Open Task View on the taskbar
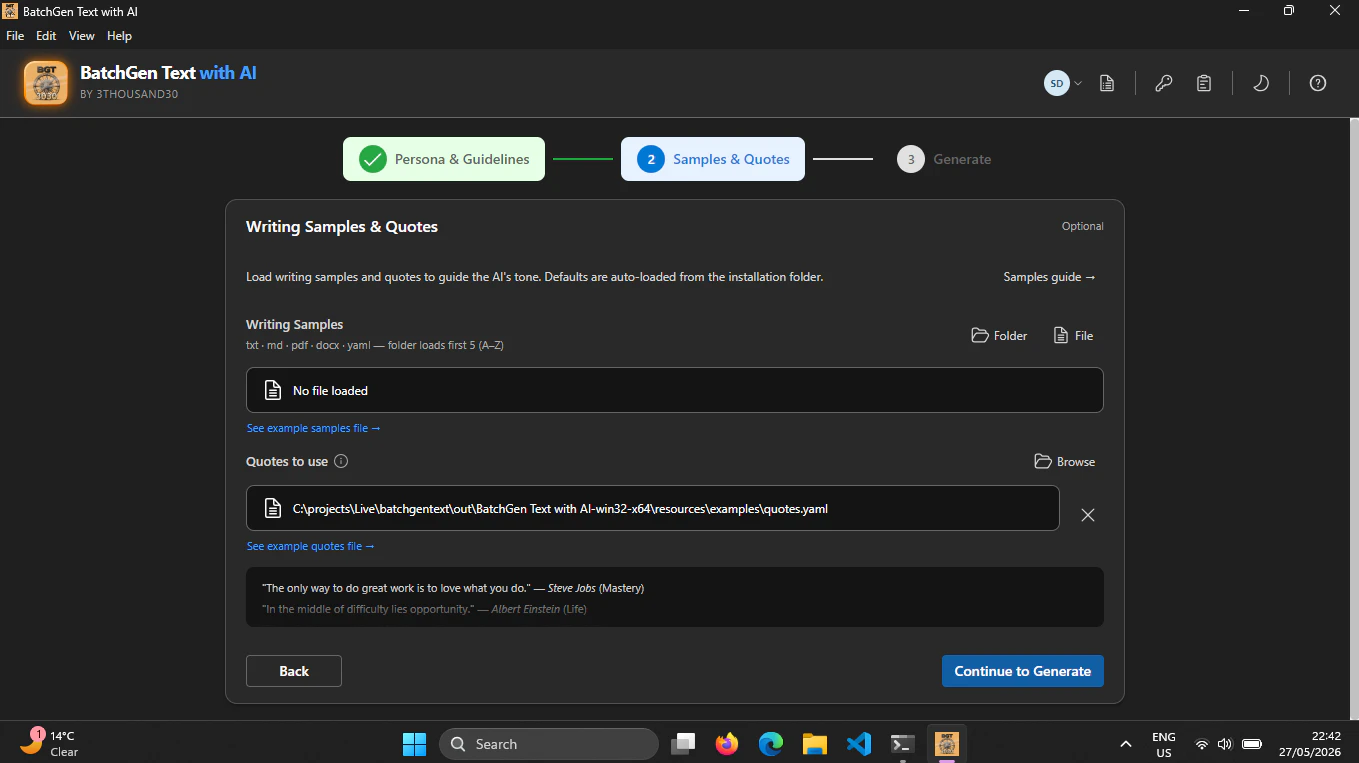This screenshot has width=1359, height=763. click(x=684, y=744)
